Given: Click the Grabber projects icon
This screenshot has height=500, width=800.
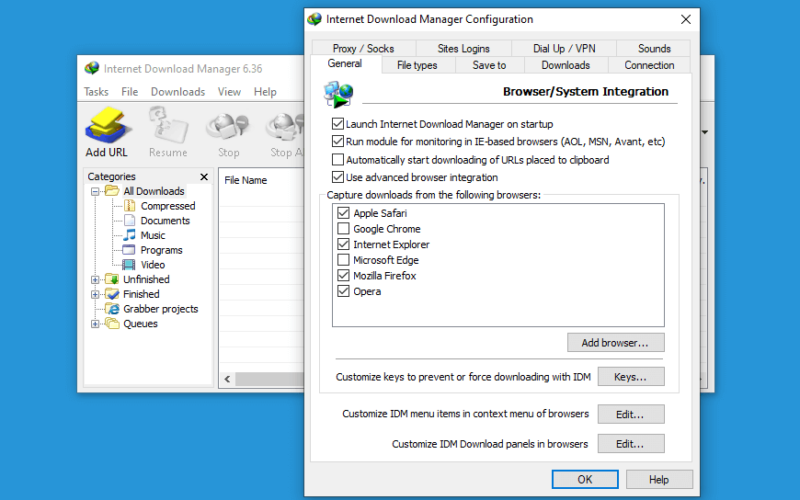Looking at the screenshot, I should [112, 309].
